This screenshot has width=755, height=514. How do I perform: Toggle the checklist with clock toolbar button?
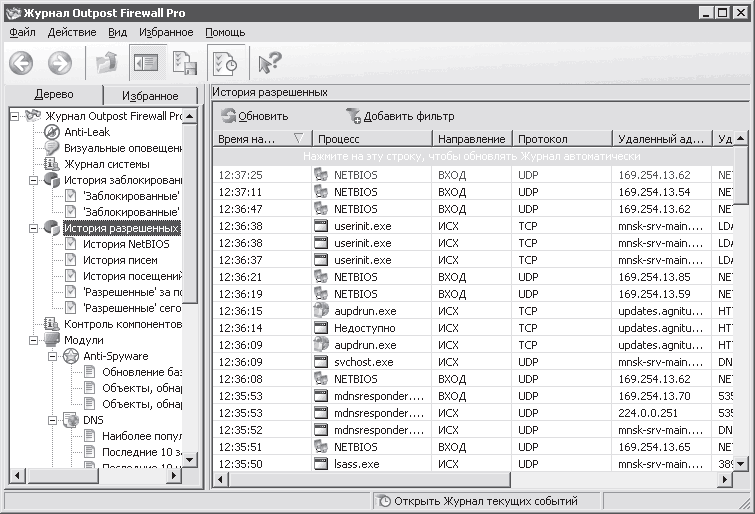[224, 64]
